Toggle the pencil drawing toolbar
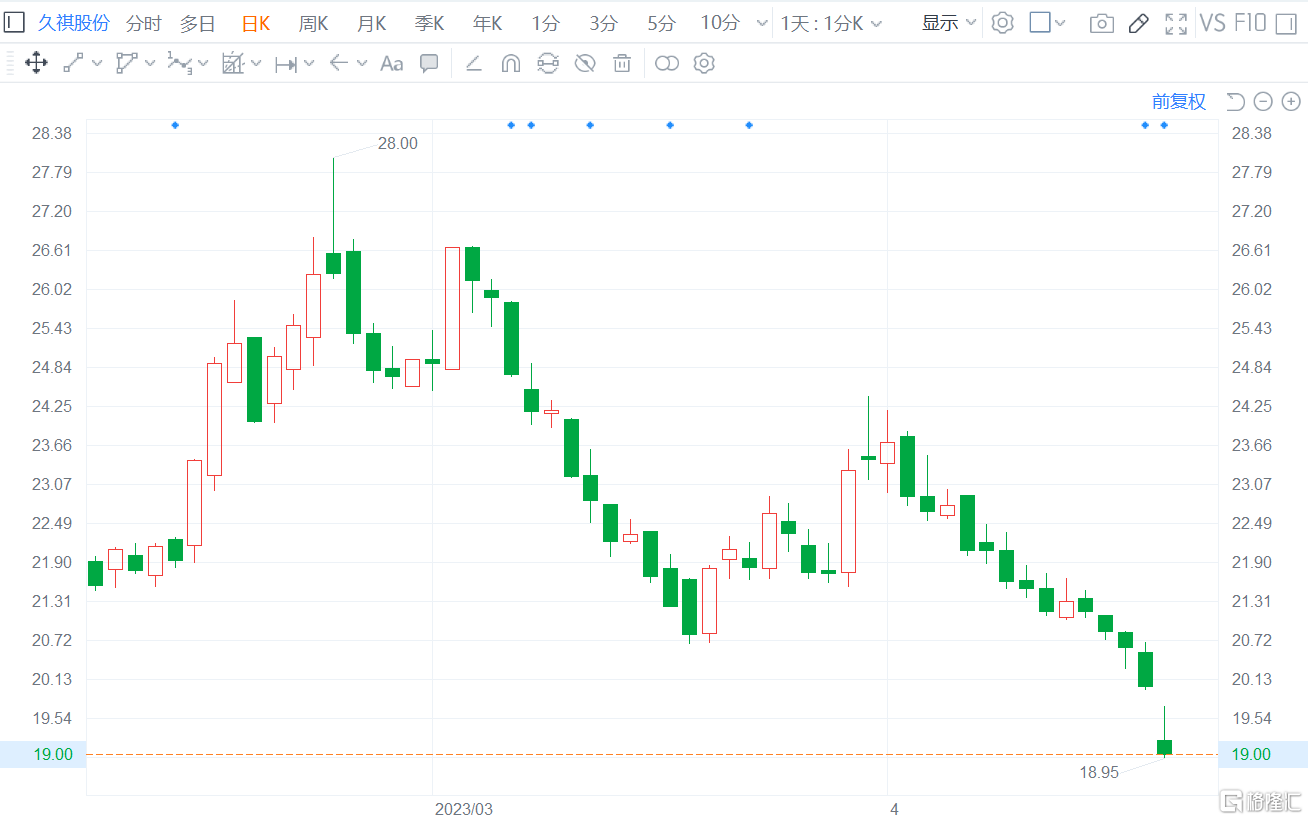The height and width of the screenshot is (821, 1308). 1139,23
